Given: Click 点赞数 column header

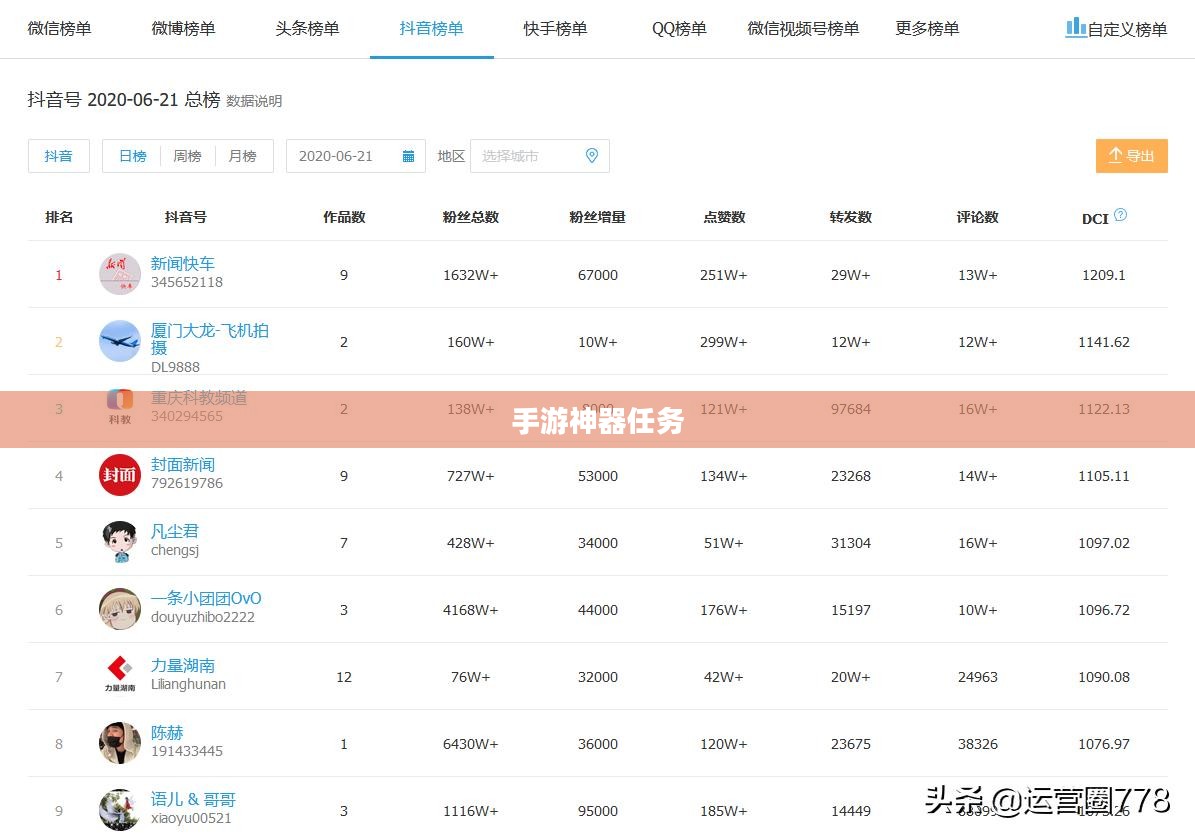Looking at the screenshot, I should [x=724, y=217].
